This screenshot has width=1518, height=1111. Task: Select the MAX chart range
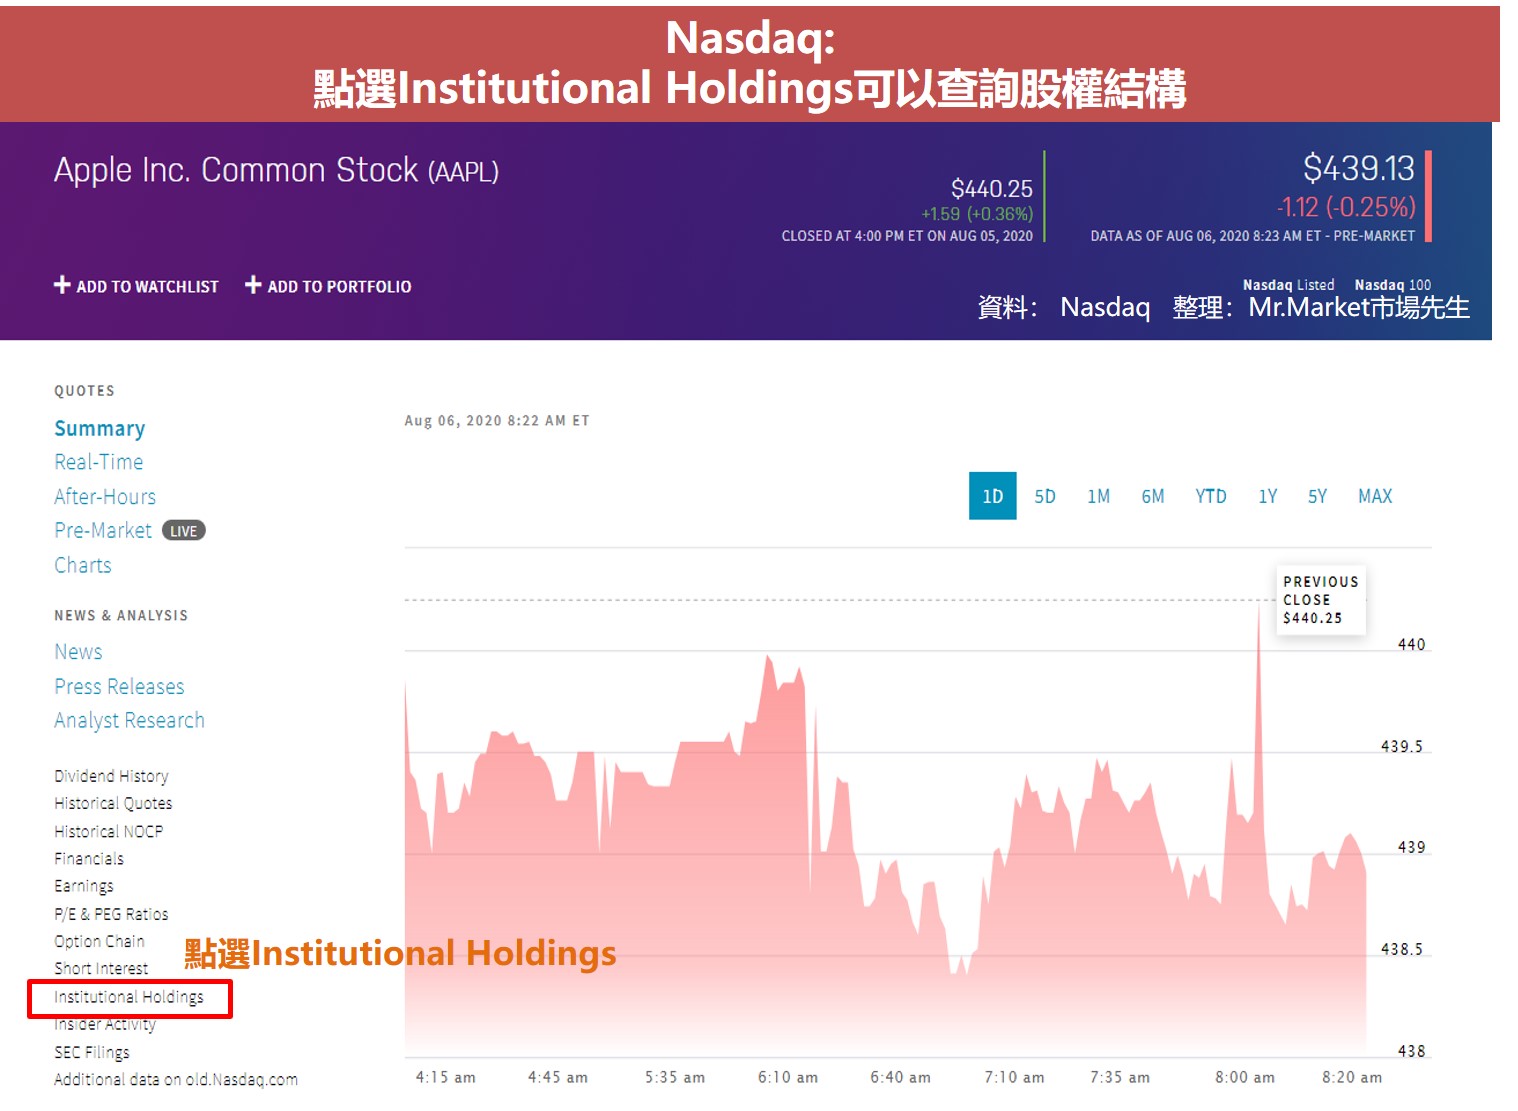tap(1375, 496)
